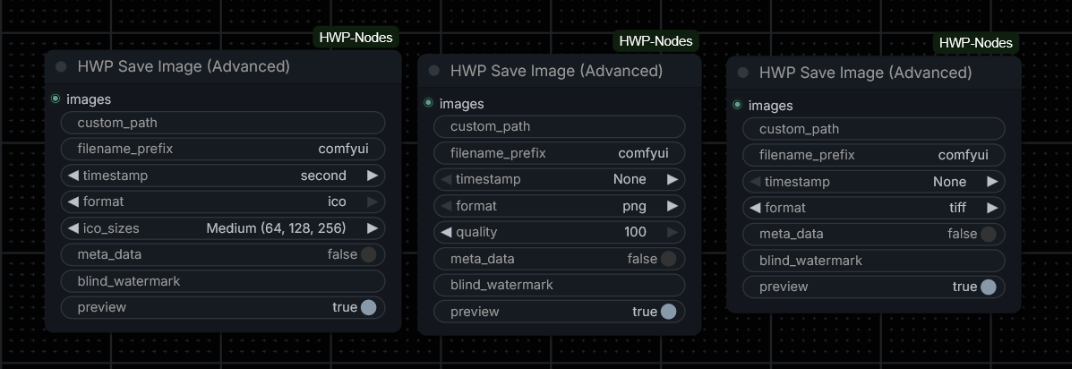Click the custom_path field in the tiff node
This screenshot has height=369, width=1072.
coord(874,129)
